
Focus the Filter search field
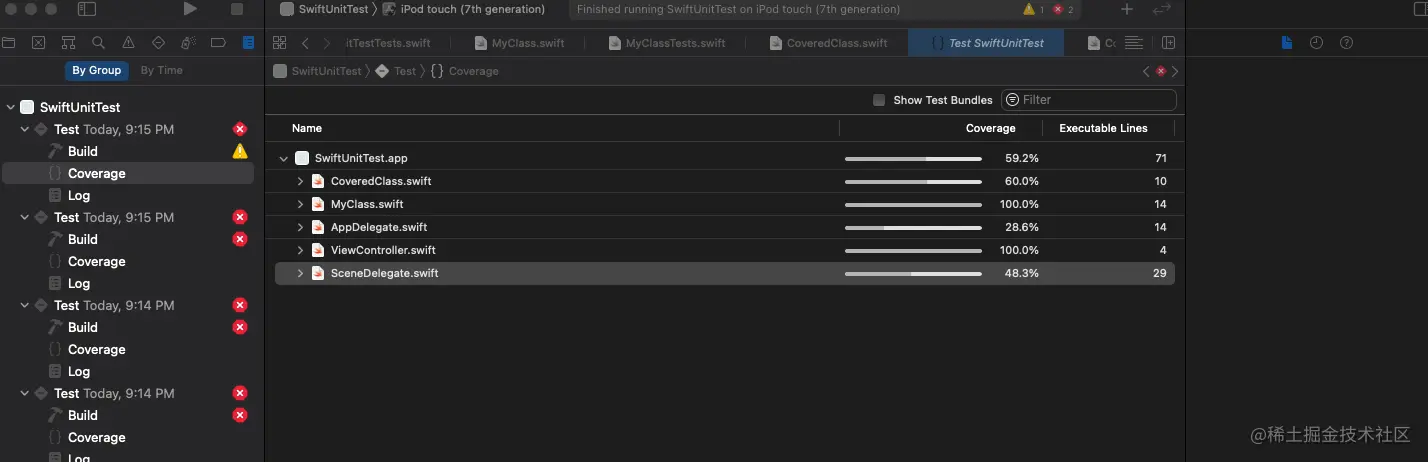[x=1089, y=100]
